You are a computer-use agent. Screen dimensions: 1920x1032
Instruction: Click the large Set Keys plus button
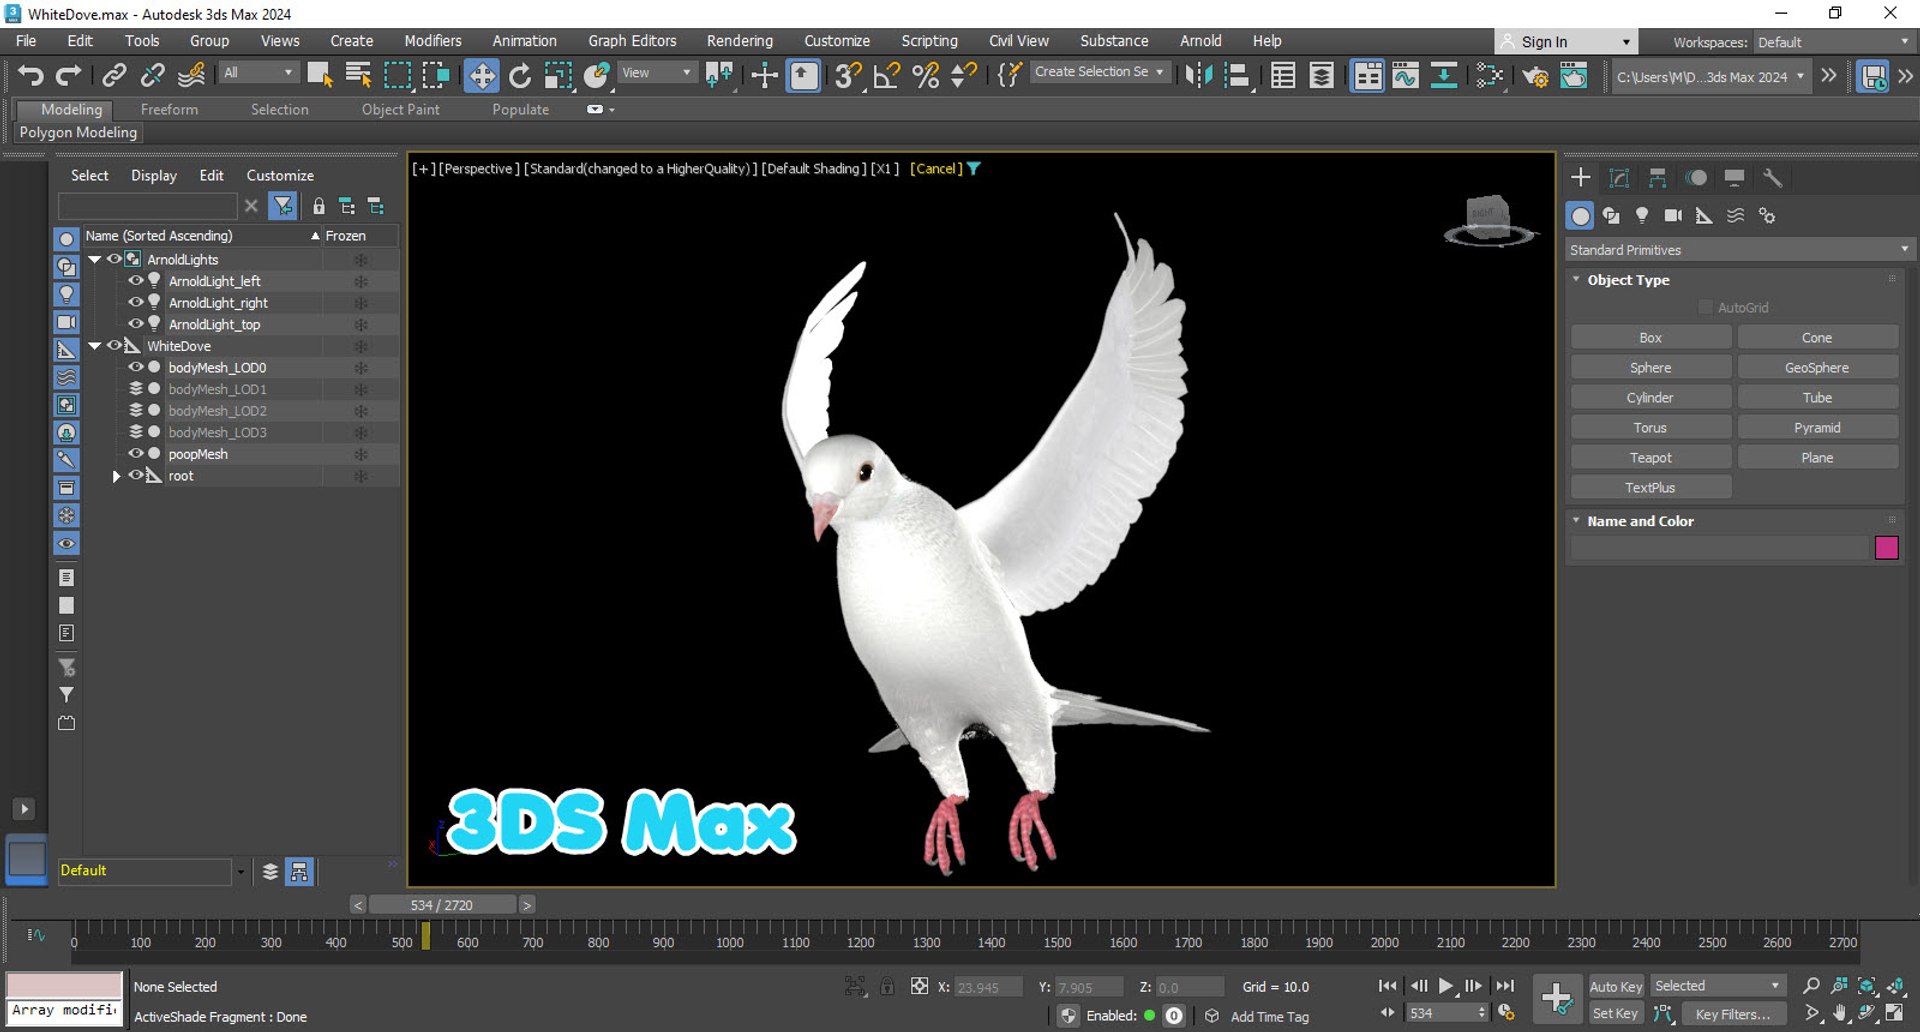(x=1557, y=997)
